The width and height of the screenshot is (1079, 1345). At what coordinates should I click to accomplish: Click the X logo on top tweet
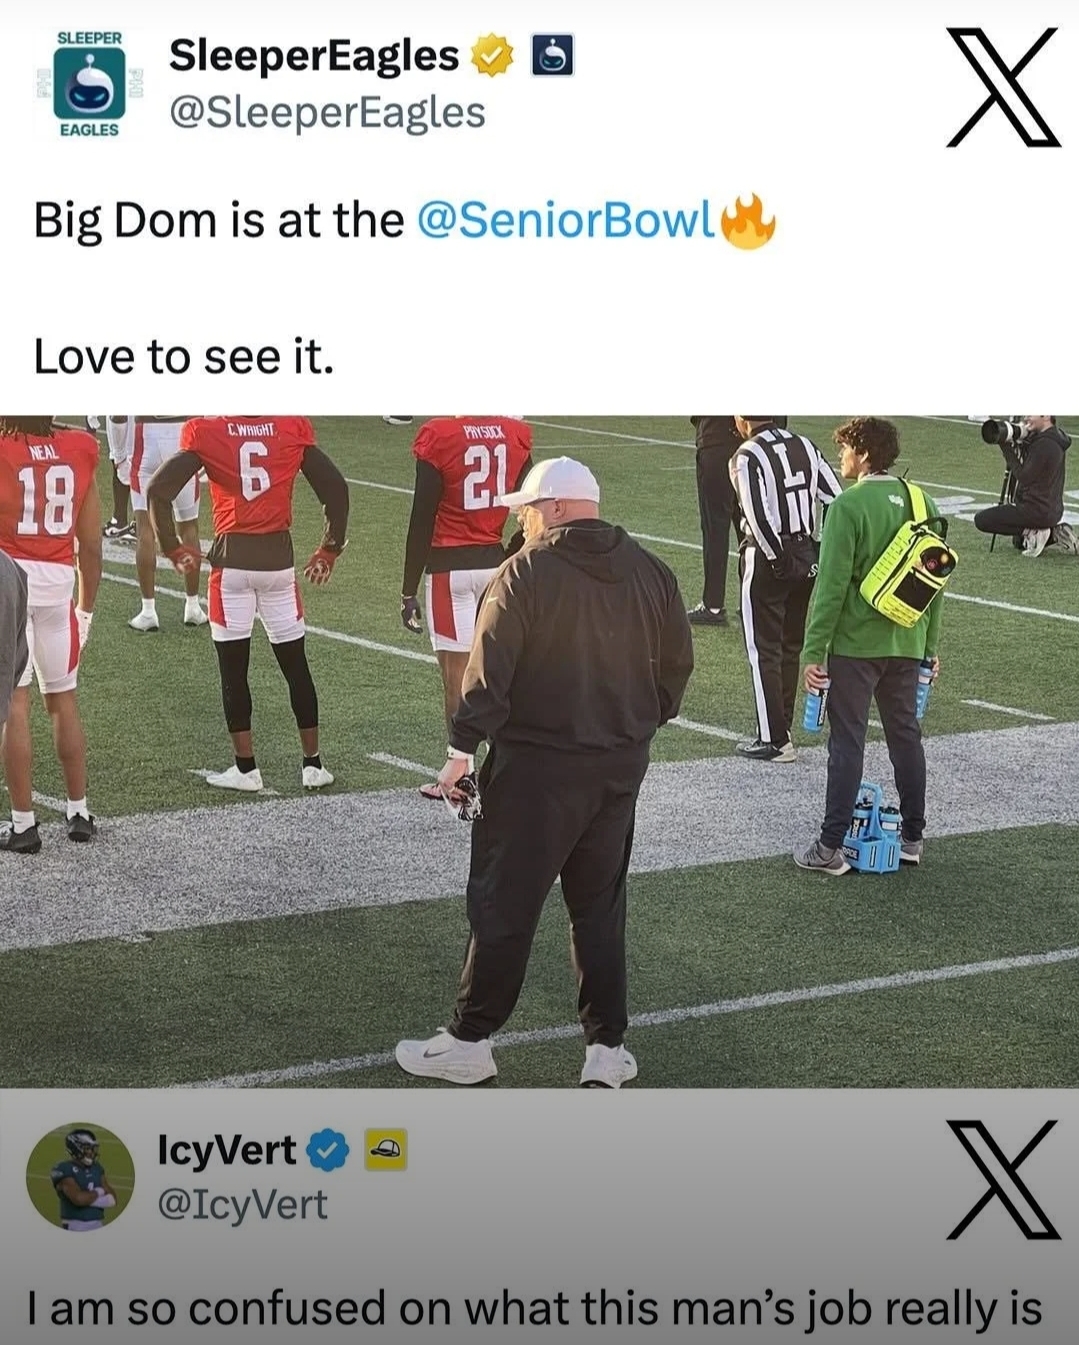click(x=1002, y=87)
